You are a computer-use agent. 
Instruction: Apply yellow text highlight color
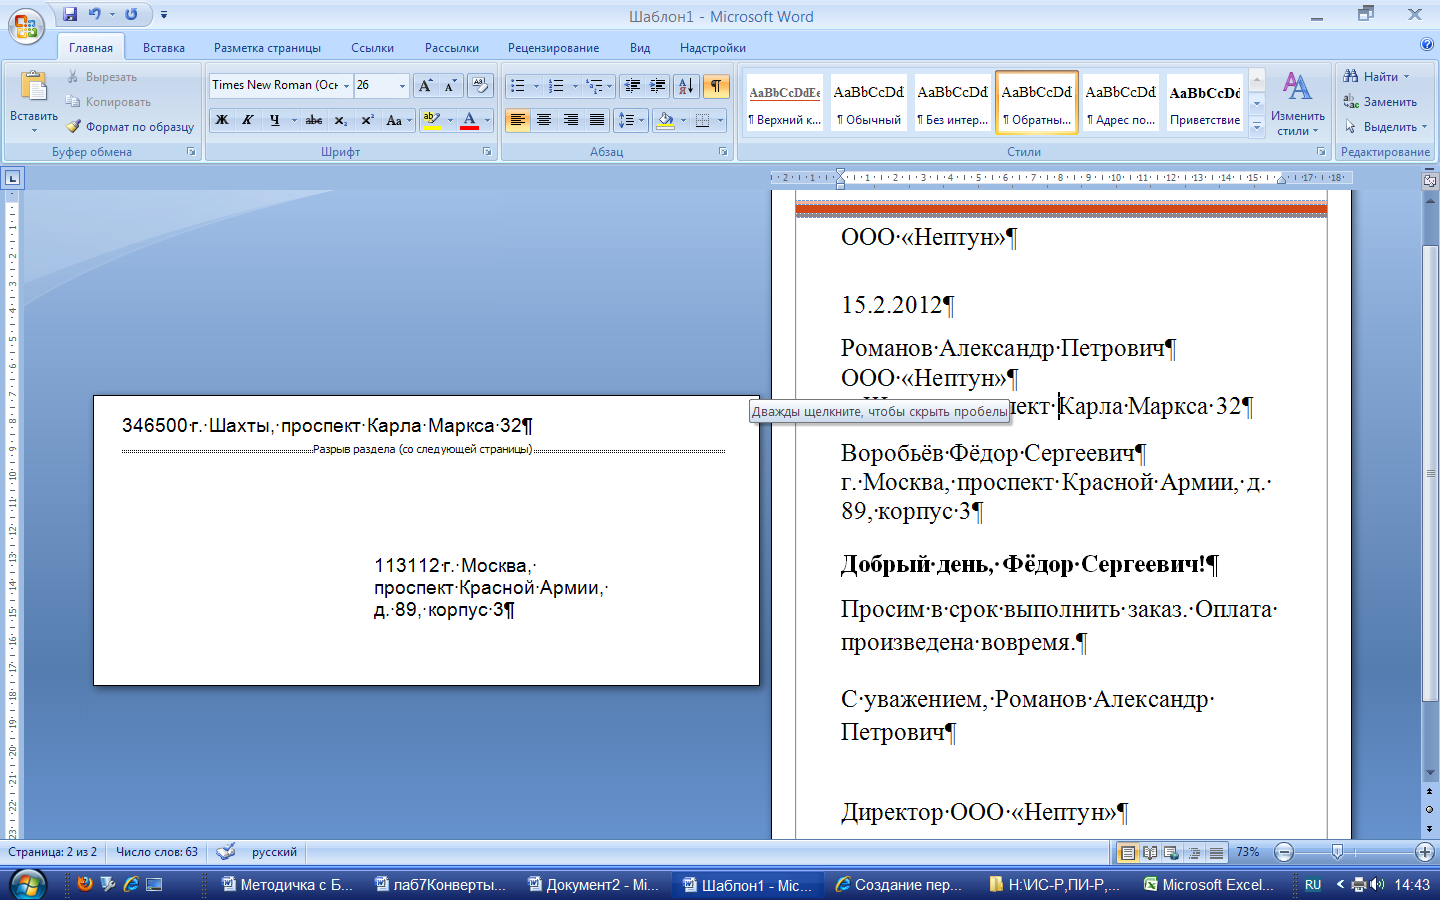coord(431,120)
